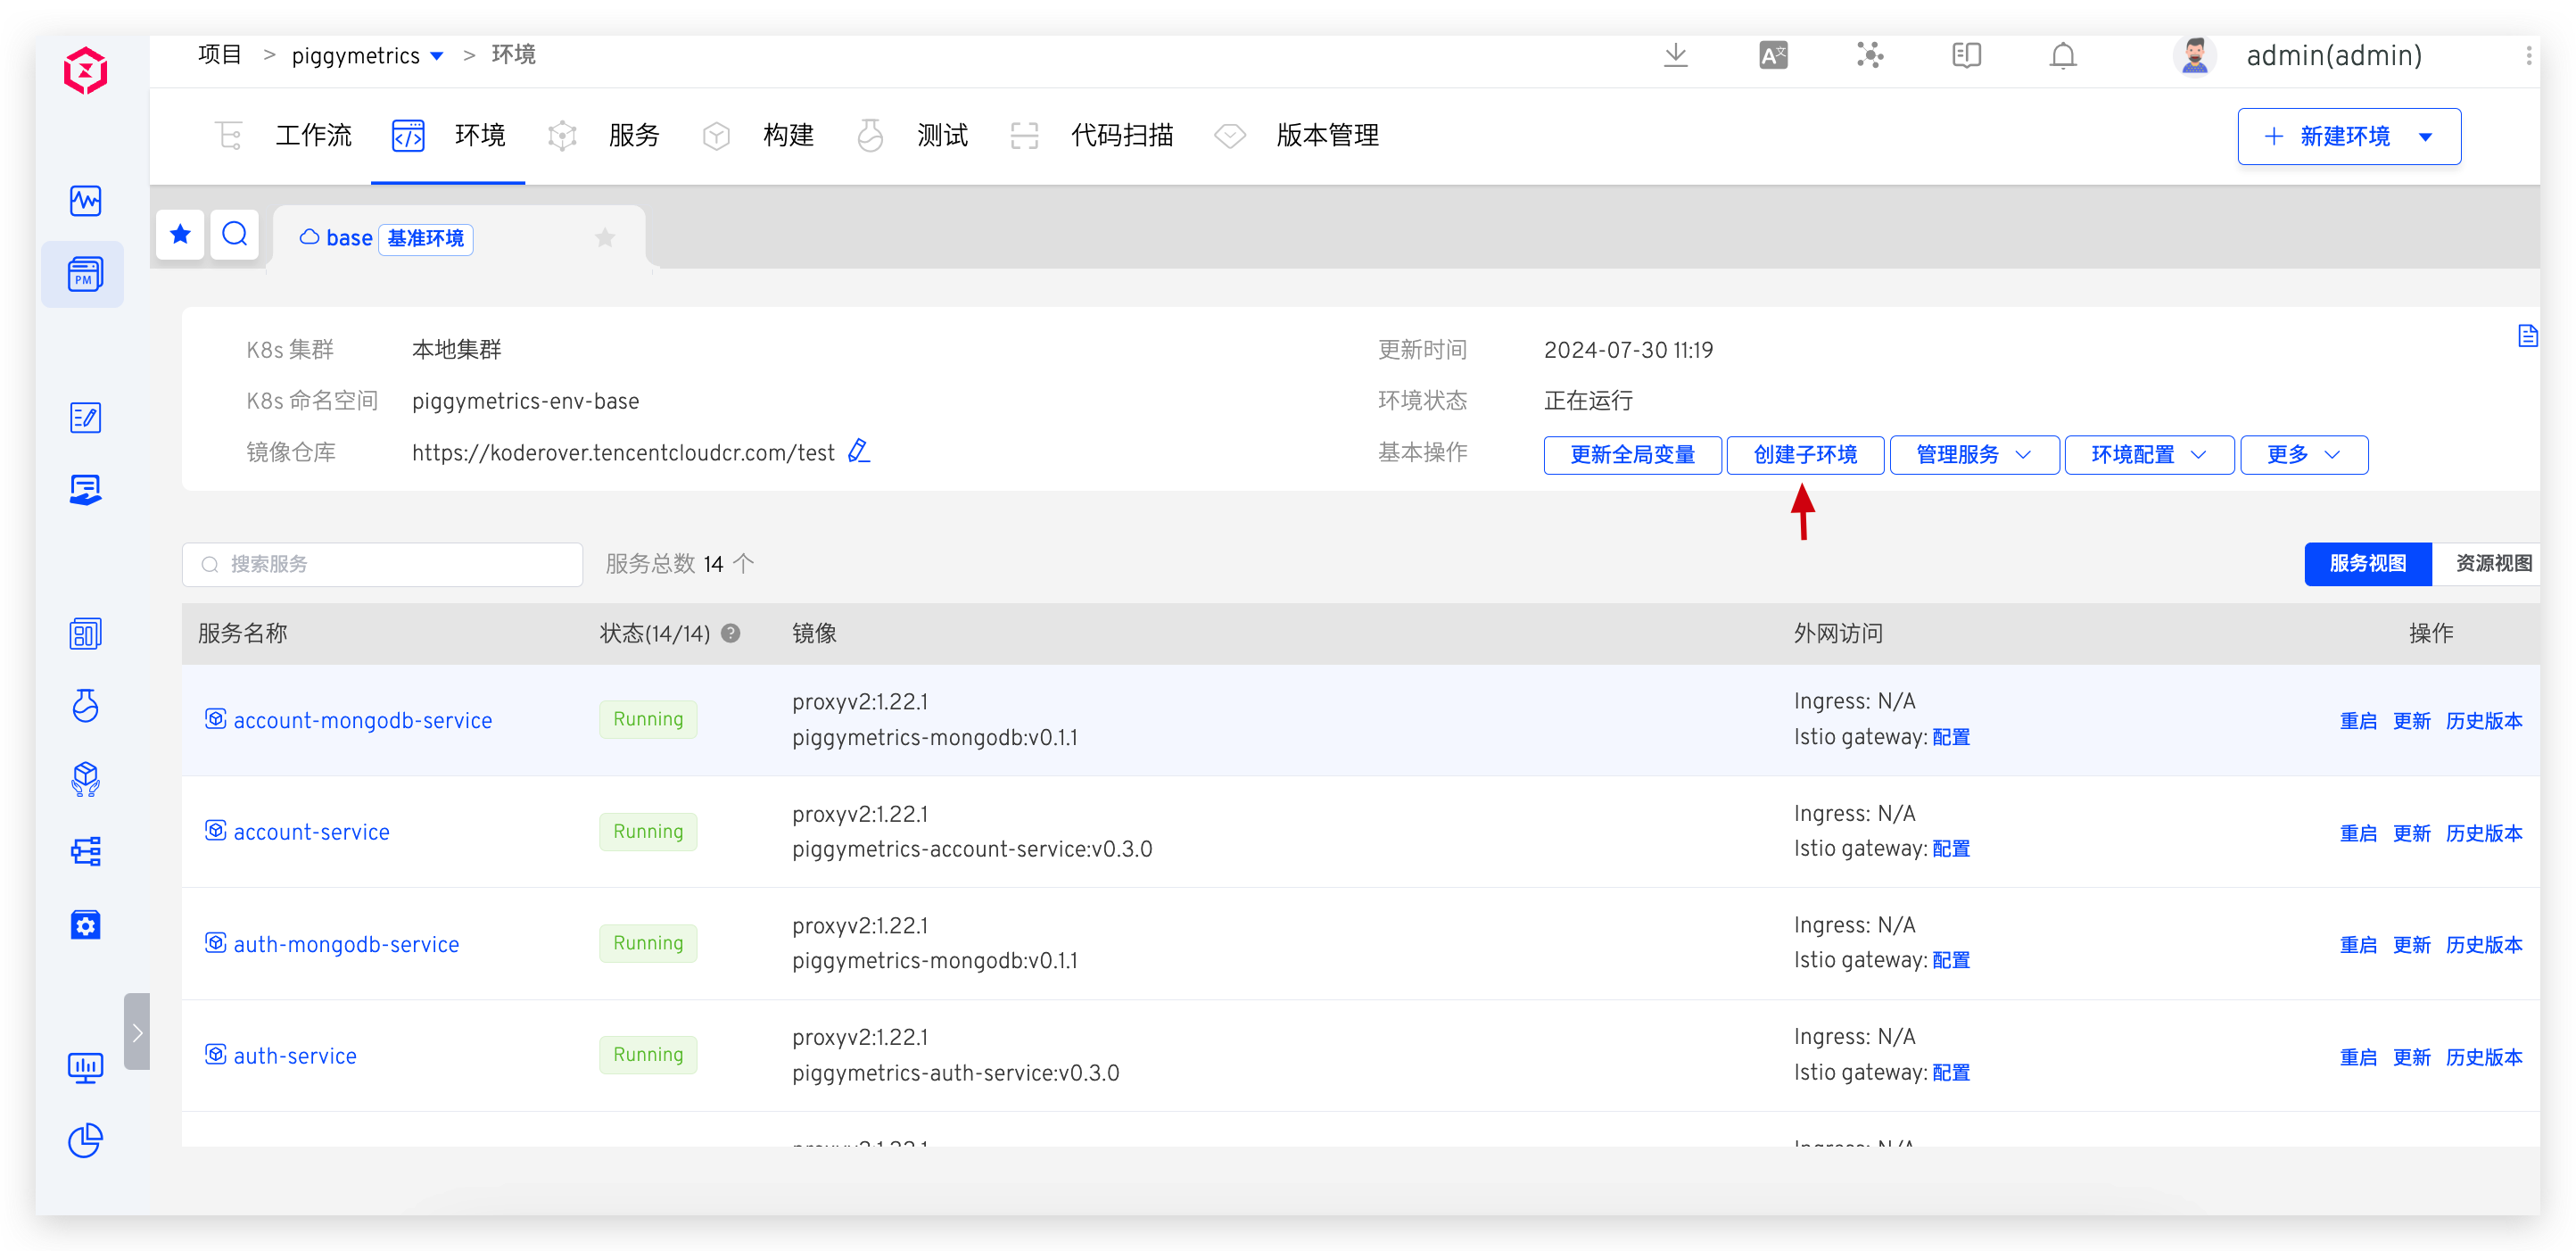Click the 创建子环境 button
2576x1251 pixels.
(x=1805, y=455)
